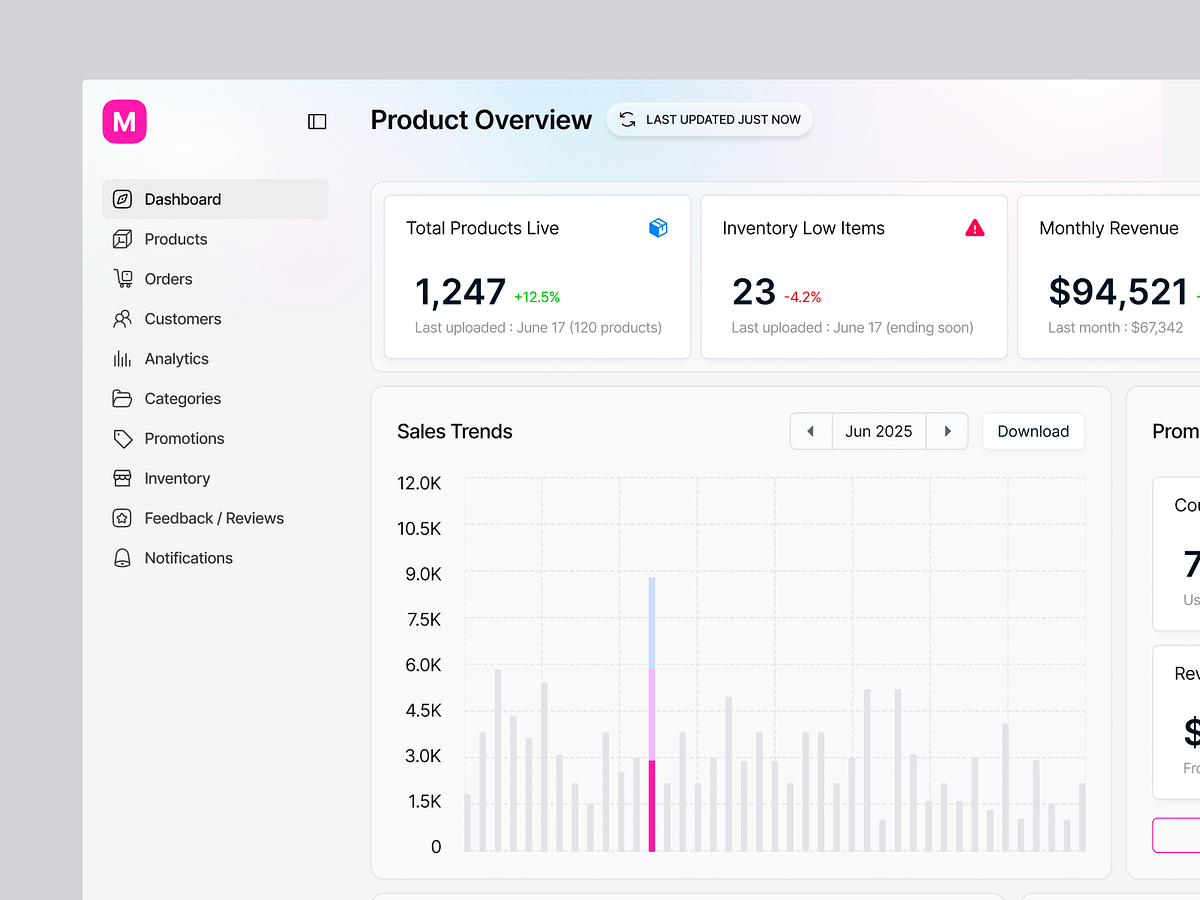Open the Monthly Revenue card
1200x900 pixels.
pos(1109,277)
